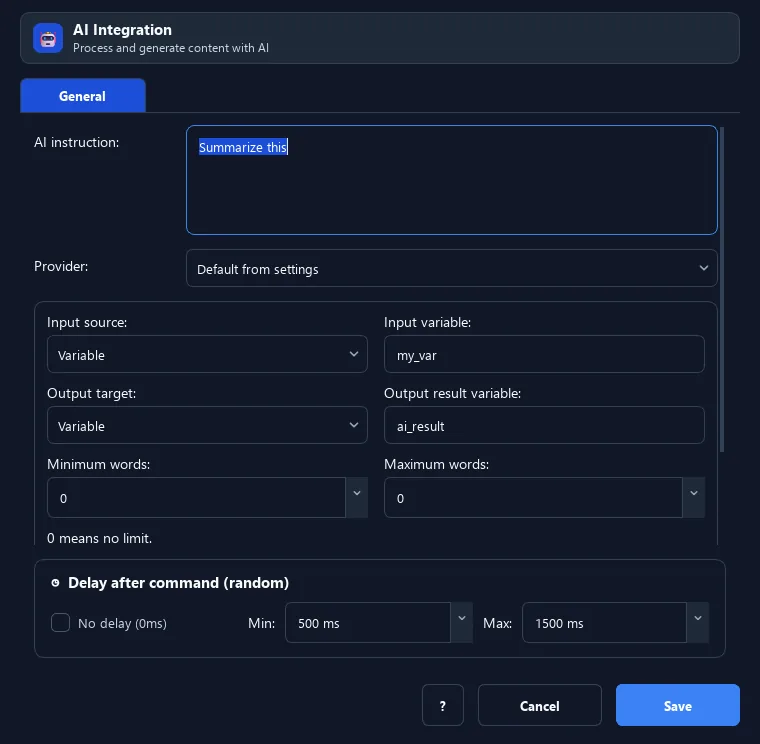Click the Min delay spinner arrow
This screenshot has height=744, width=760.
(461, 622)
